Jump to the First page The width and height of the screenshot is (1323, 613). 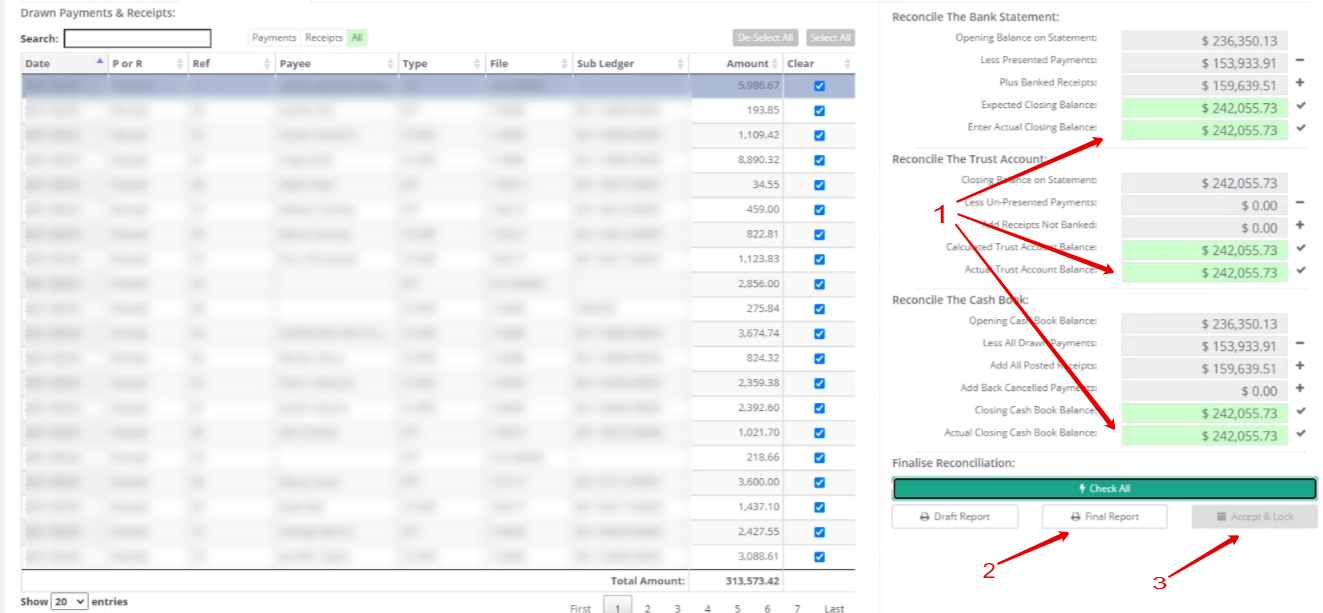pyautogui.click(x=580, y=607)
